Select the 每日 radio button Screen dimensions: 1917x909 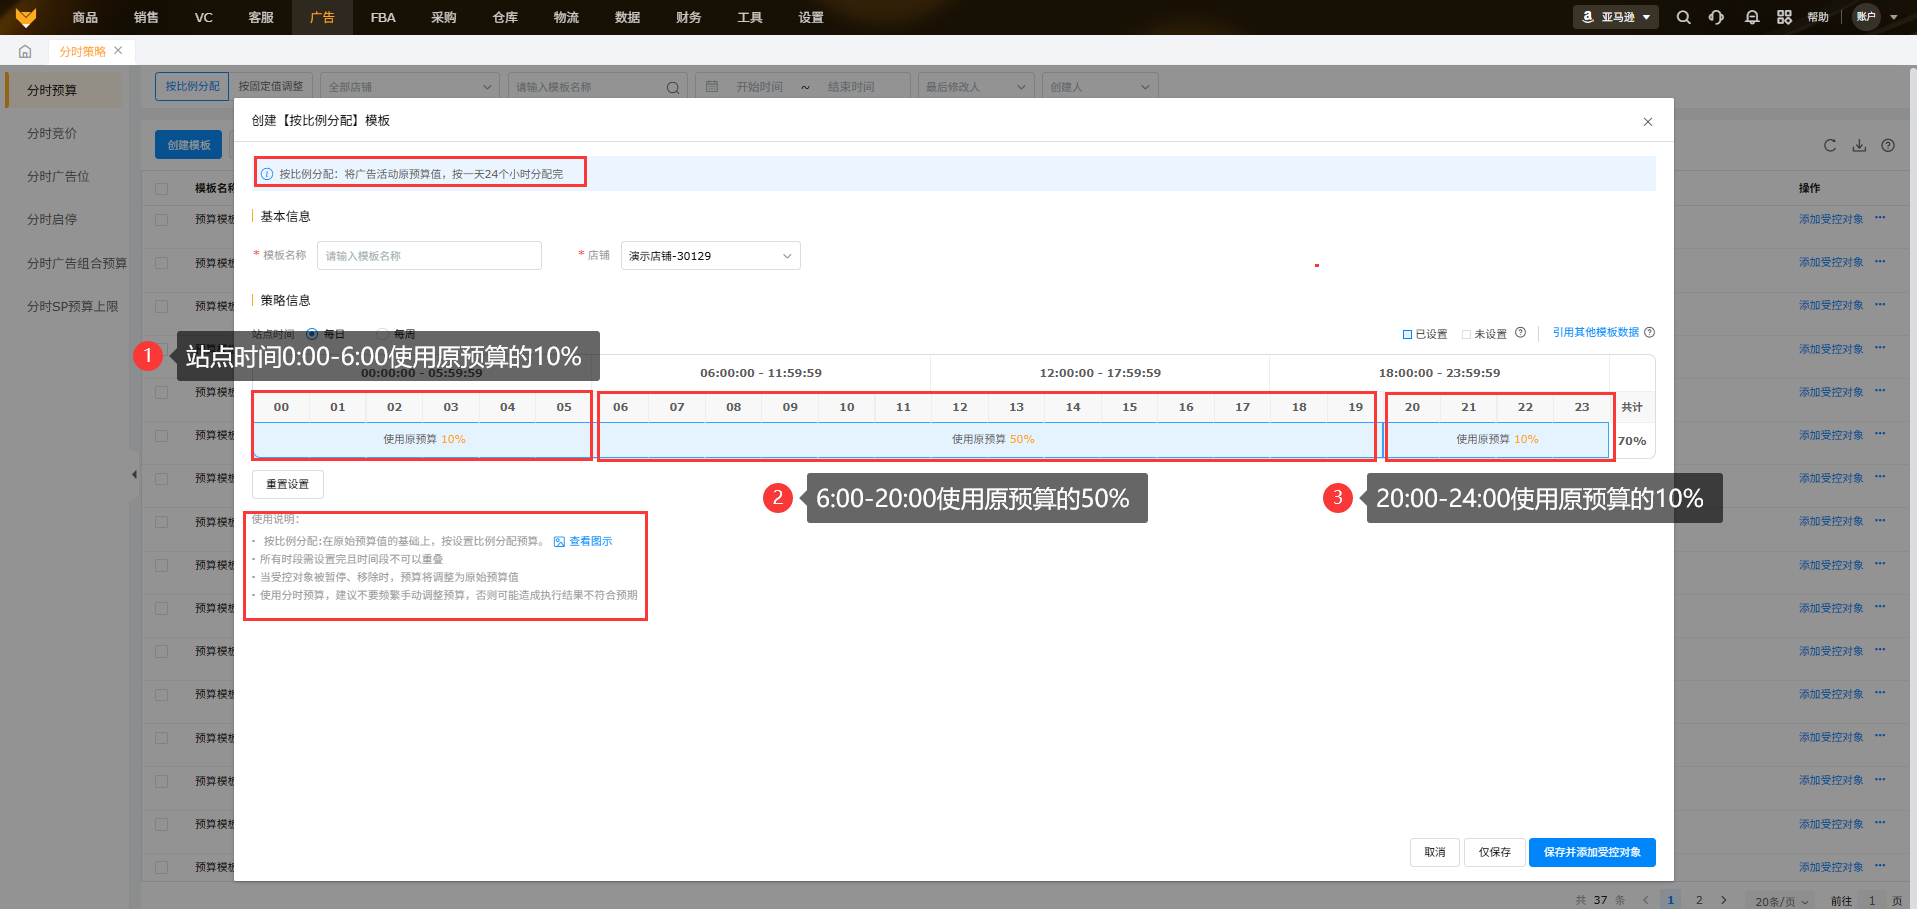pos(312,334)
